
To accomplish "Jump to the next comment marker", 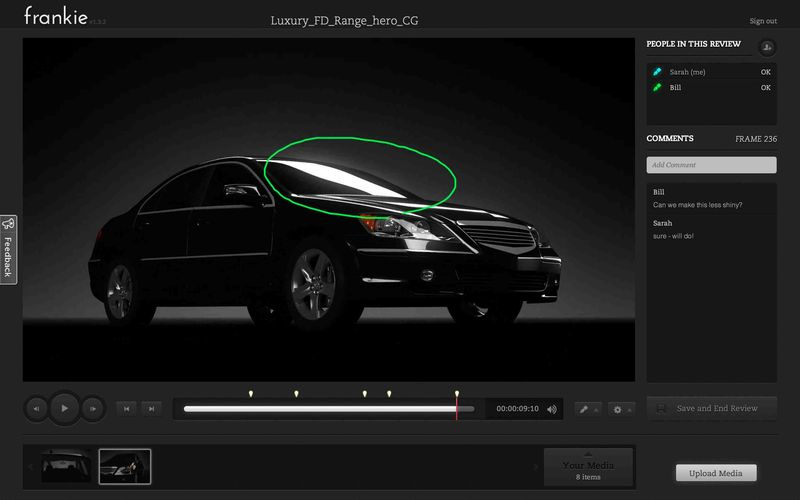I will [x=151, y=408].
